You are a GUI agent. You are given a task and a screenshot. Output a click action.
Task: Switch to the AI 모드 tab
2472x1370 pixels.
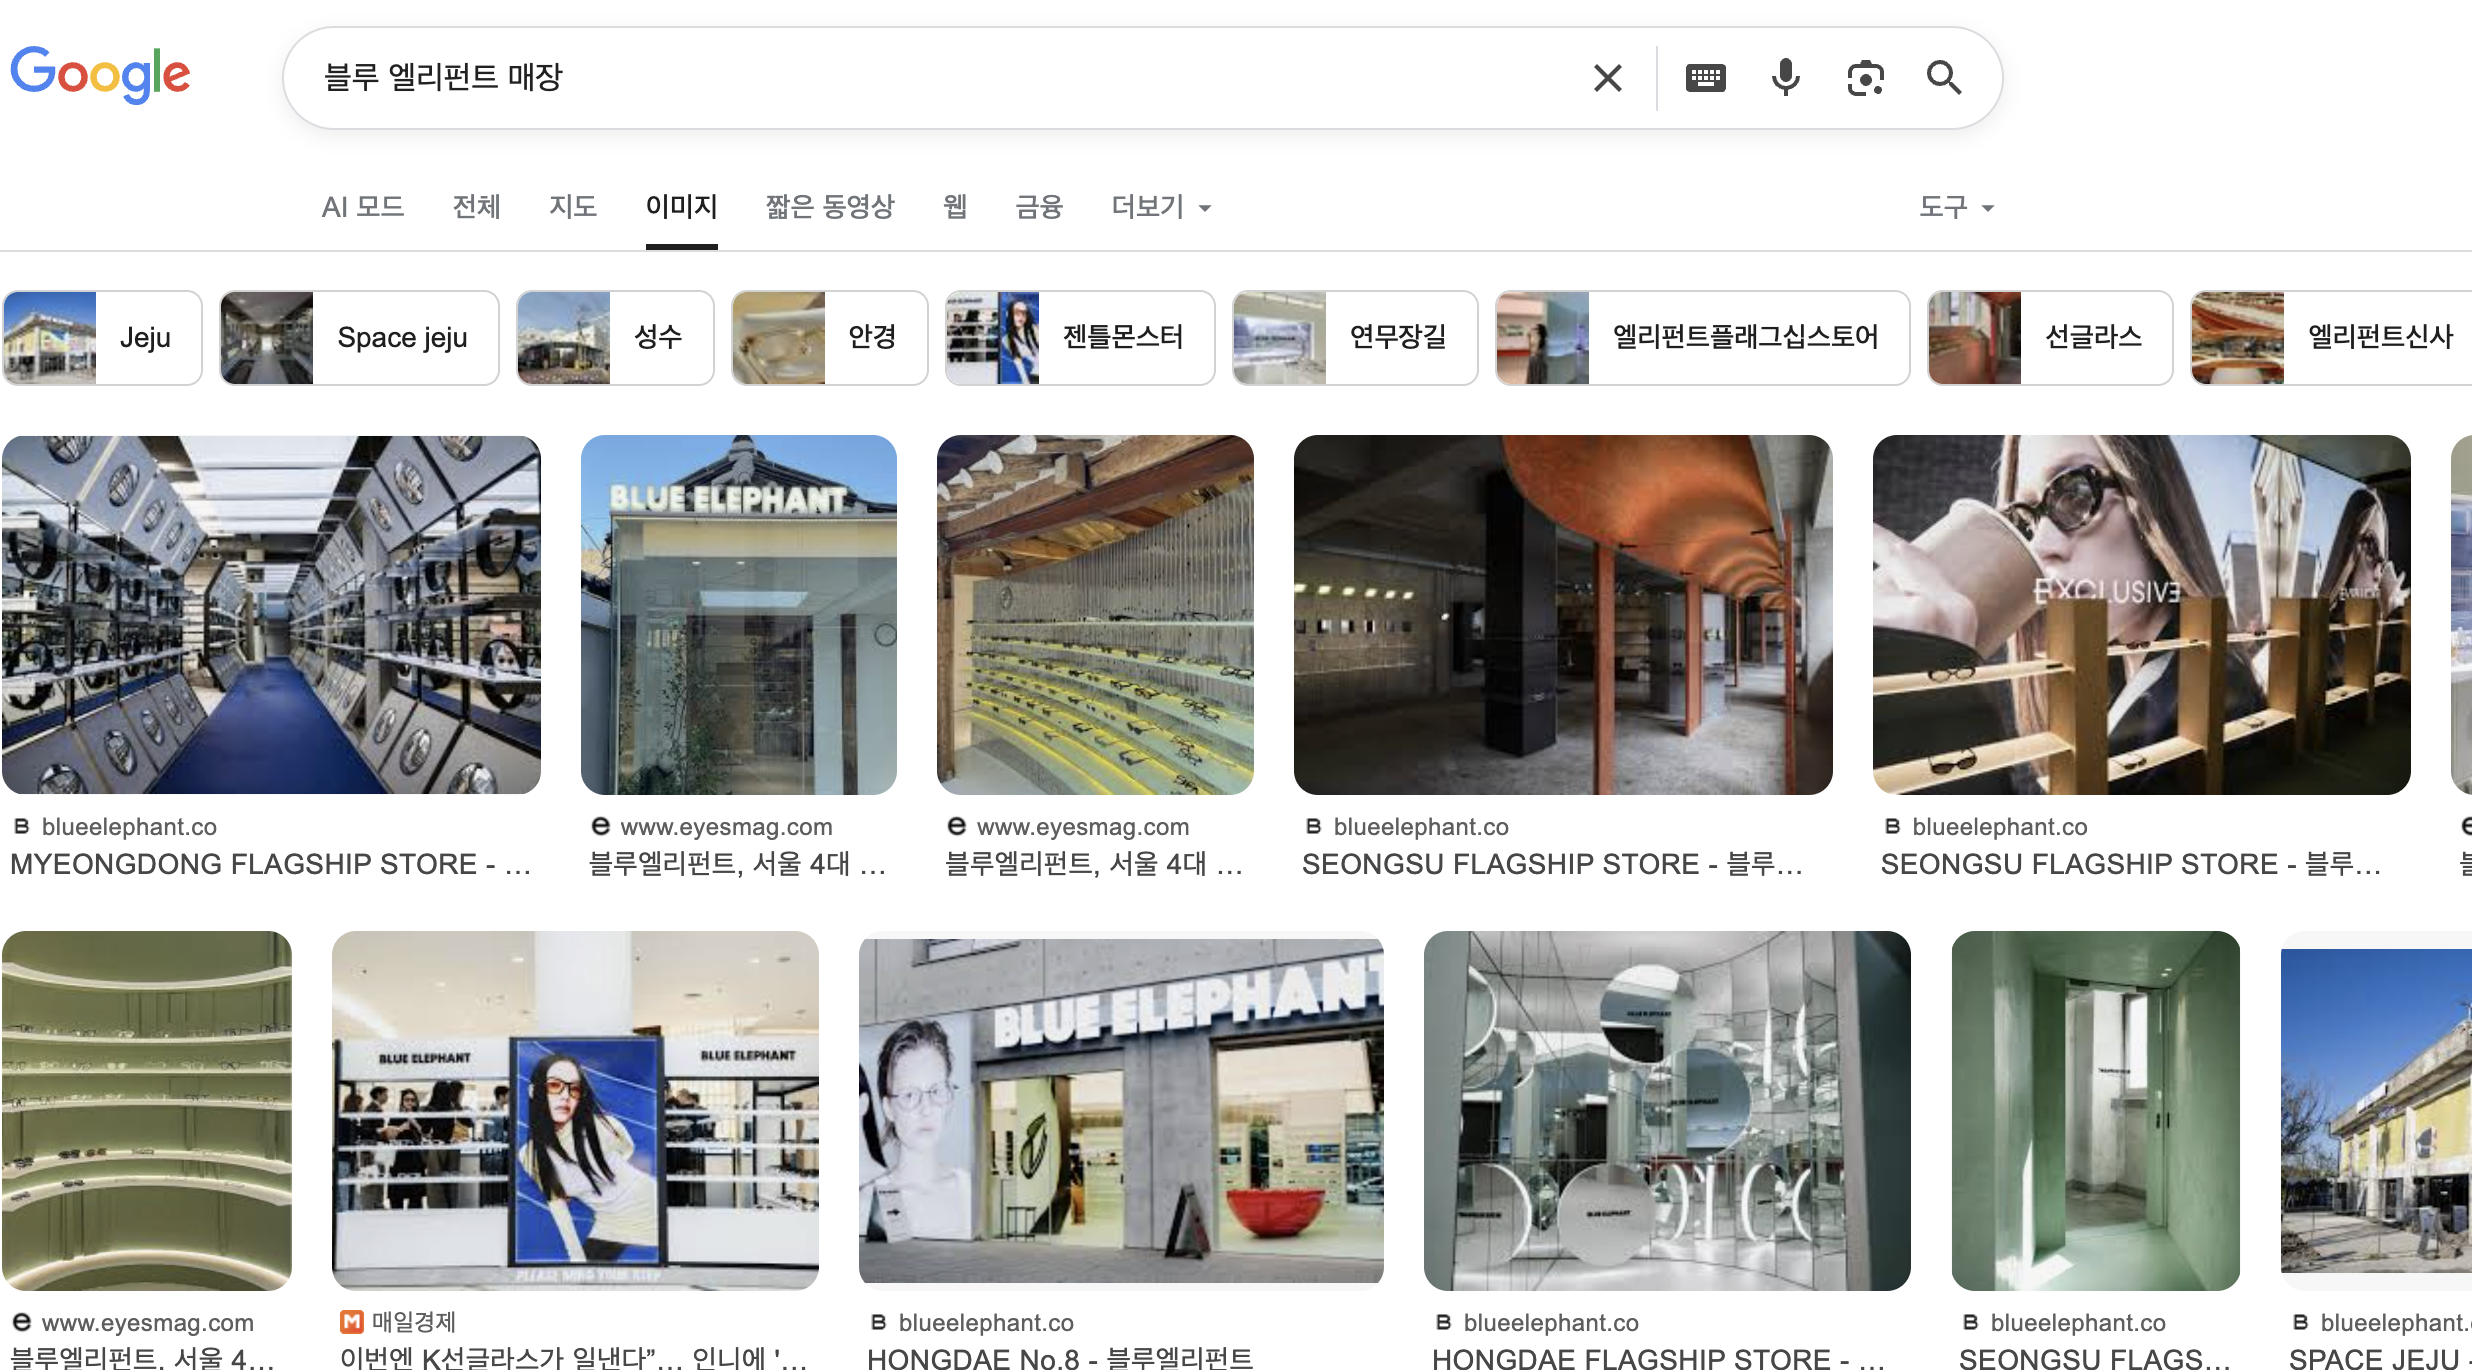click(x=362, y=207)
